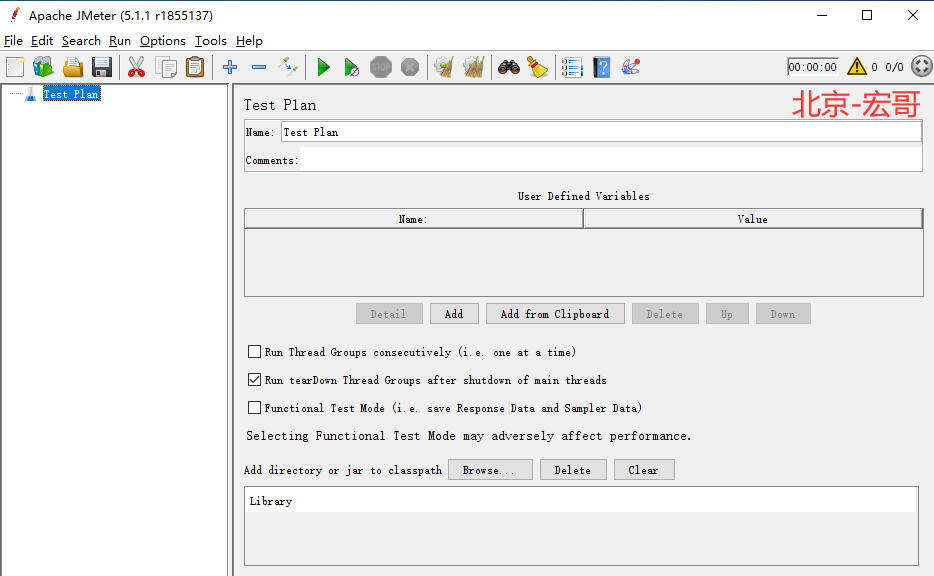Click the Cut scissors icon
The height and width of the screenshot is (576, 934).
point(136,67)
